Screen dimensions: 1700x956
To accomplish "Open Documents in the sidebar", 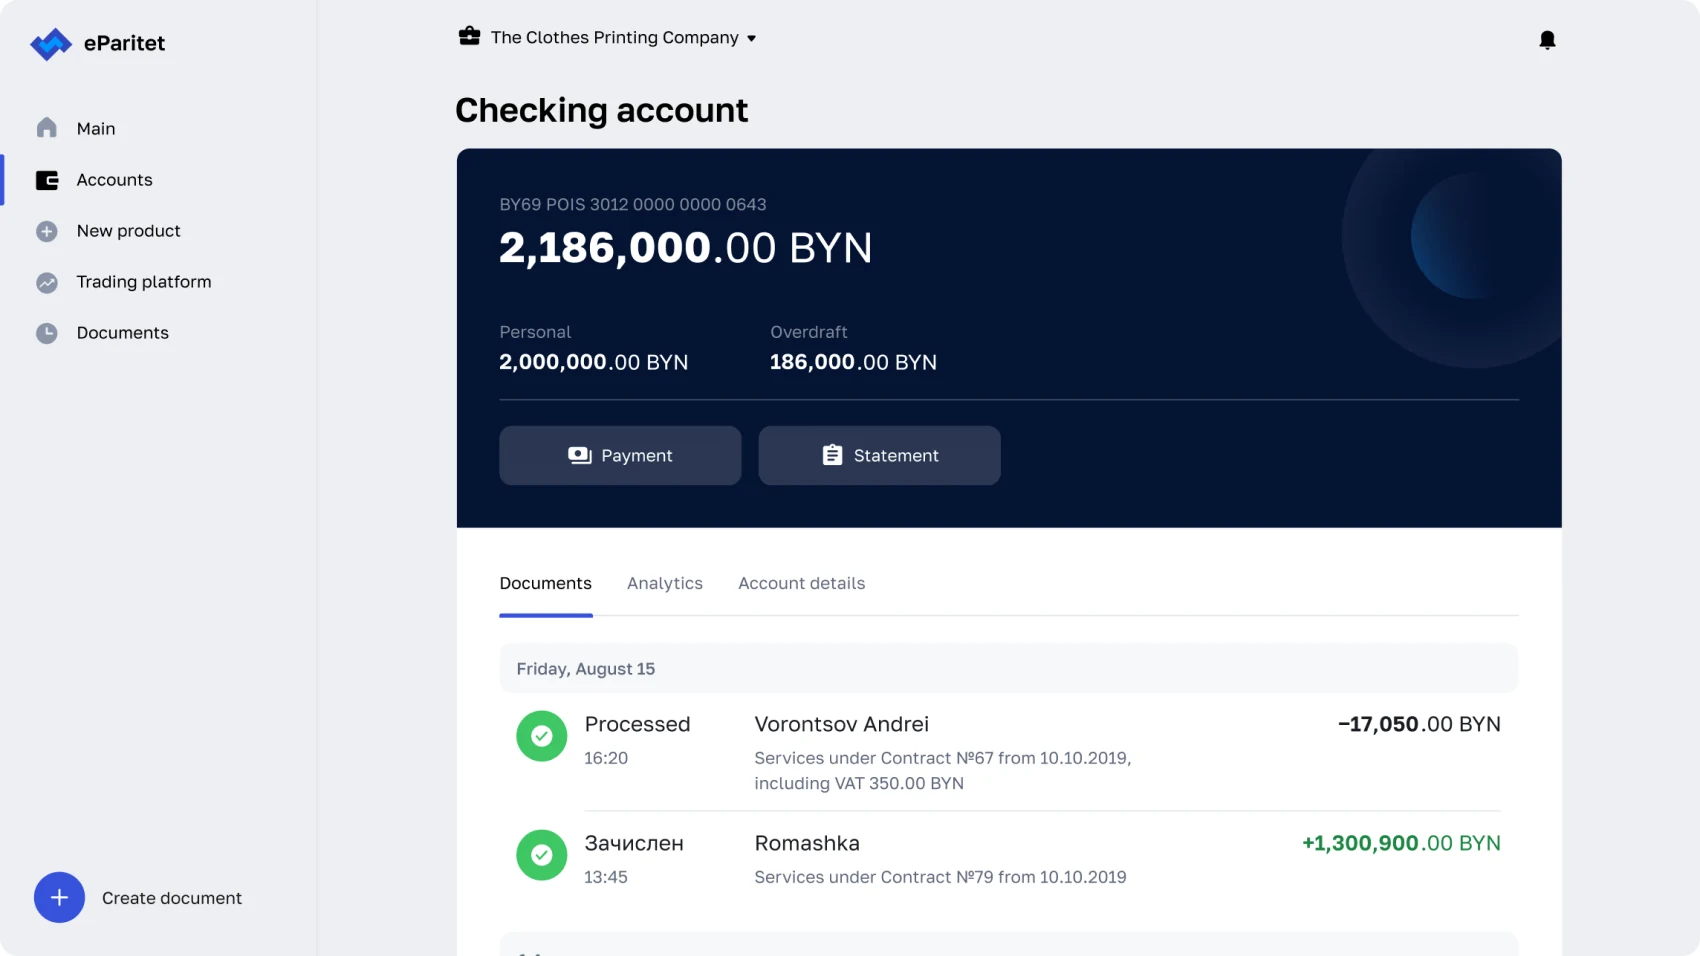I will [123, 333].
